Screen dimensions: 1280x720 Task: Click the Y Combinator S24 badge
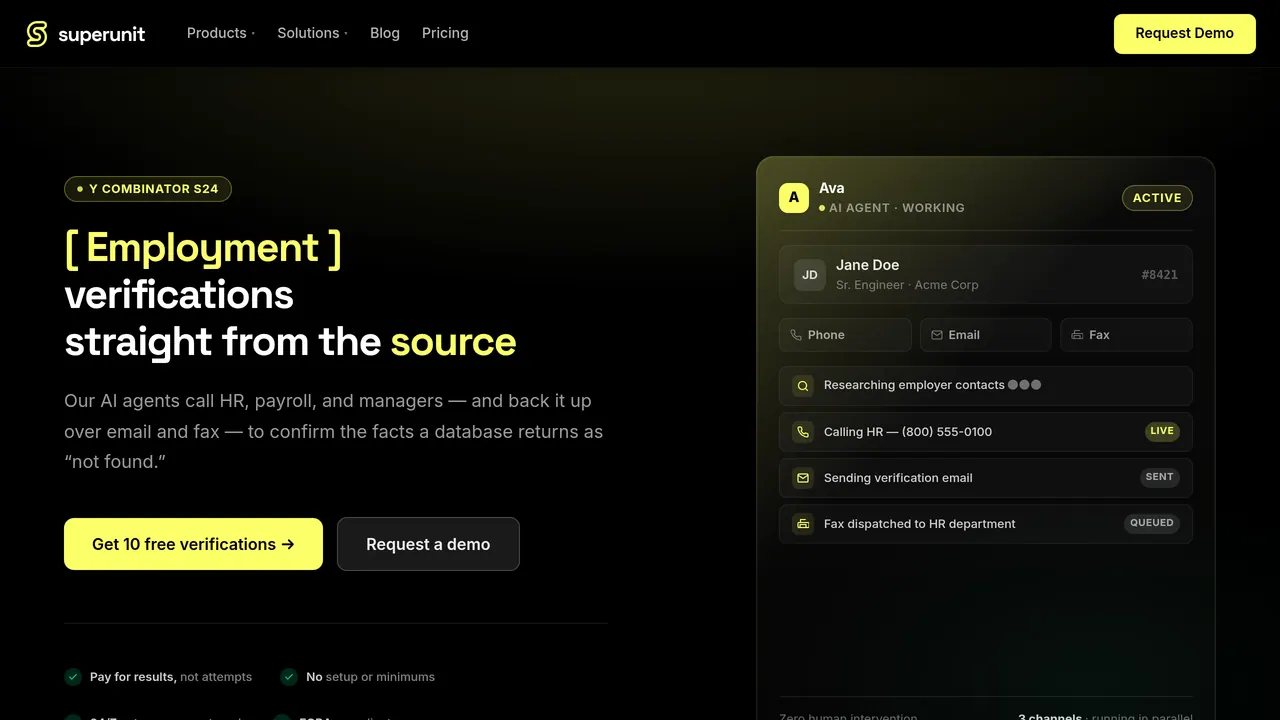pos(148,188)
